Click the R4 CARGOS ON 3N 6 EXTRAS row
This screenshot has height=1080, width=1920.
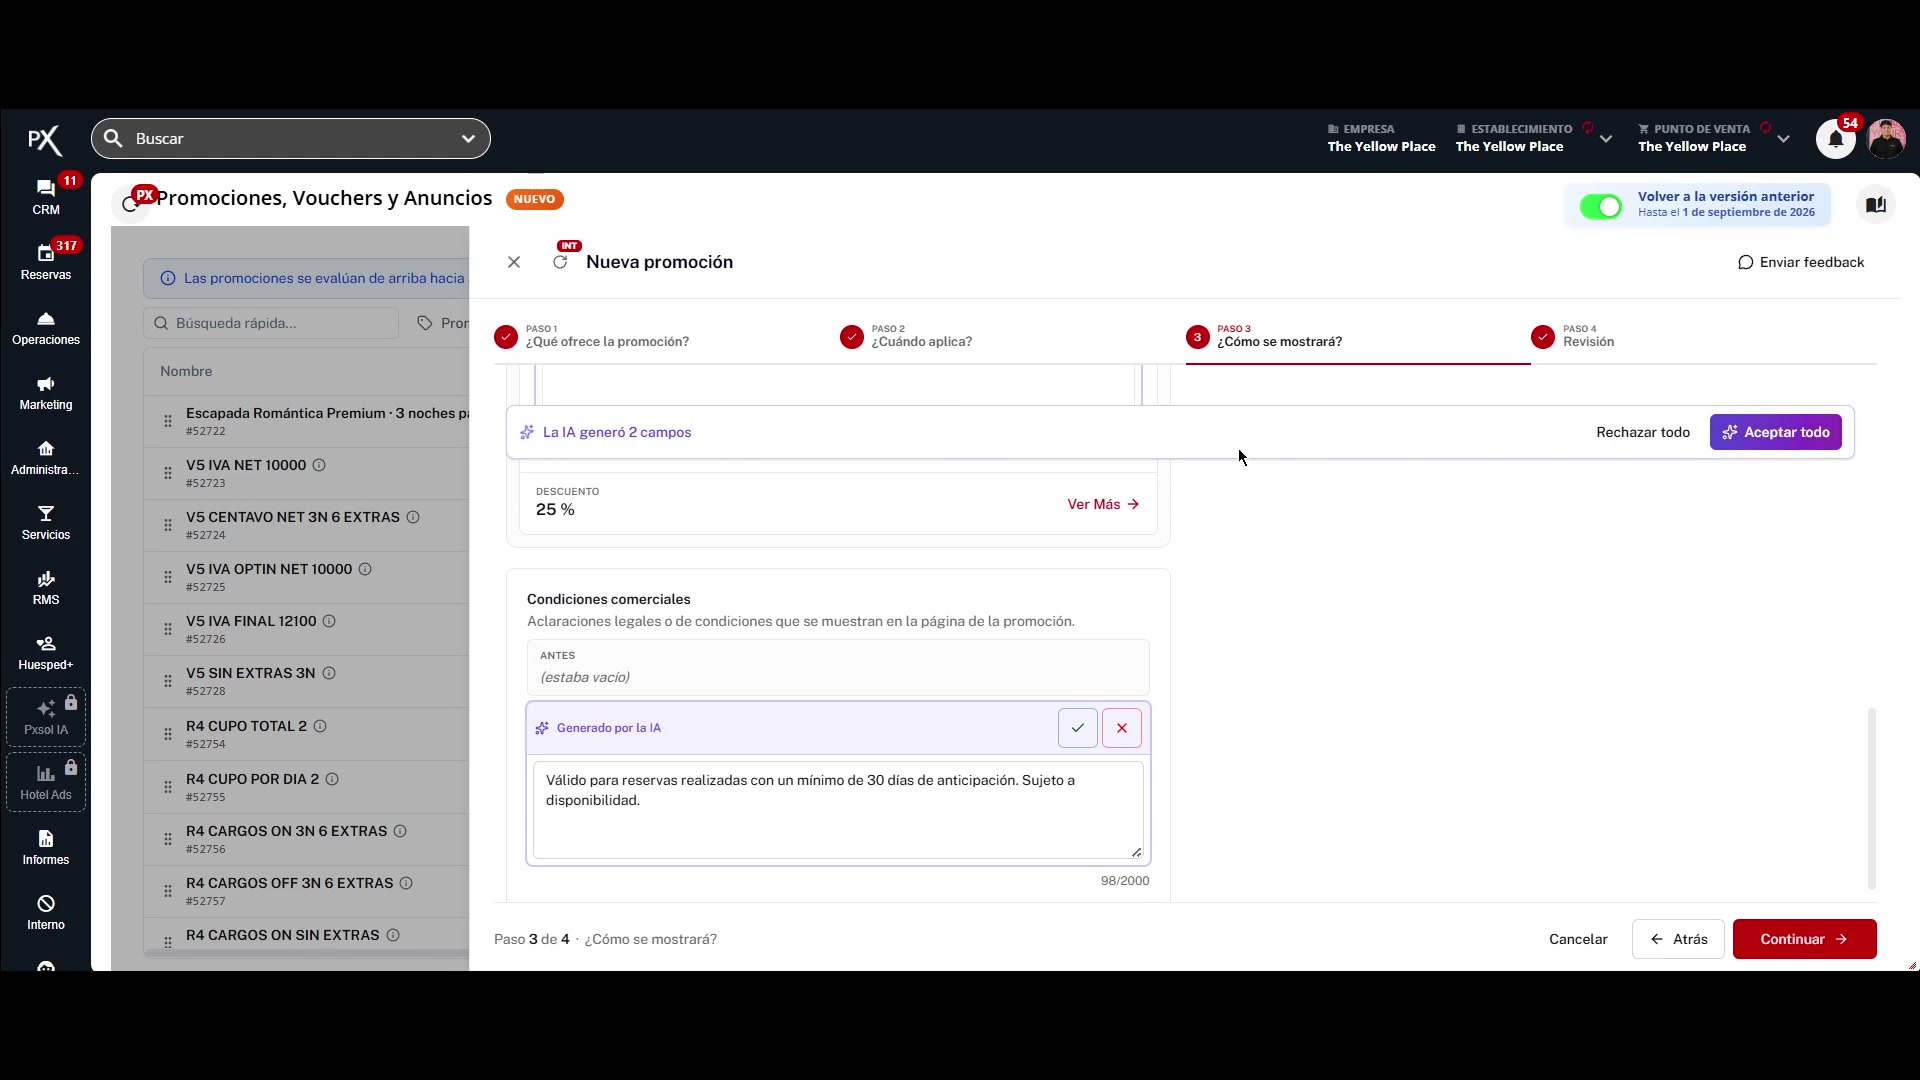click(x=306, y=839)
